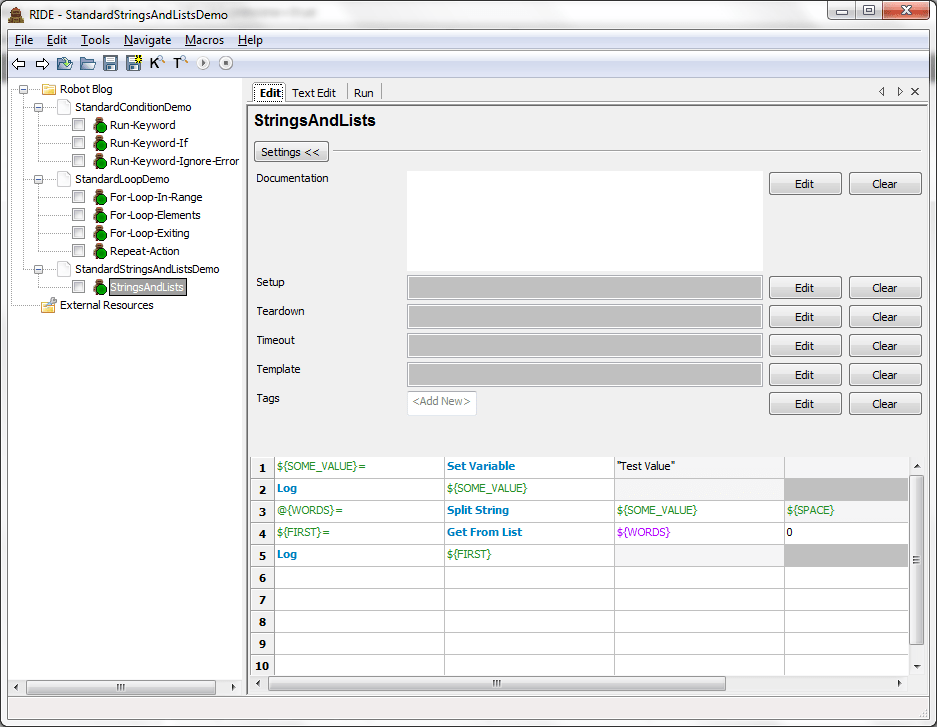
Task: Click the Add New tags field
Action: 442,402
